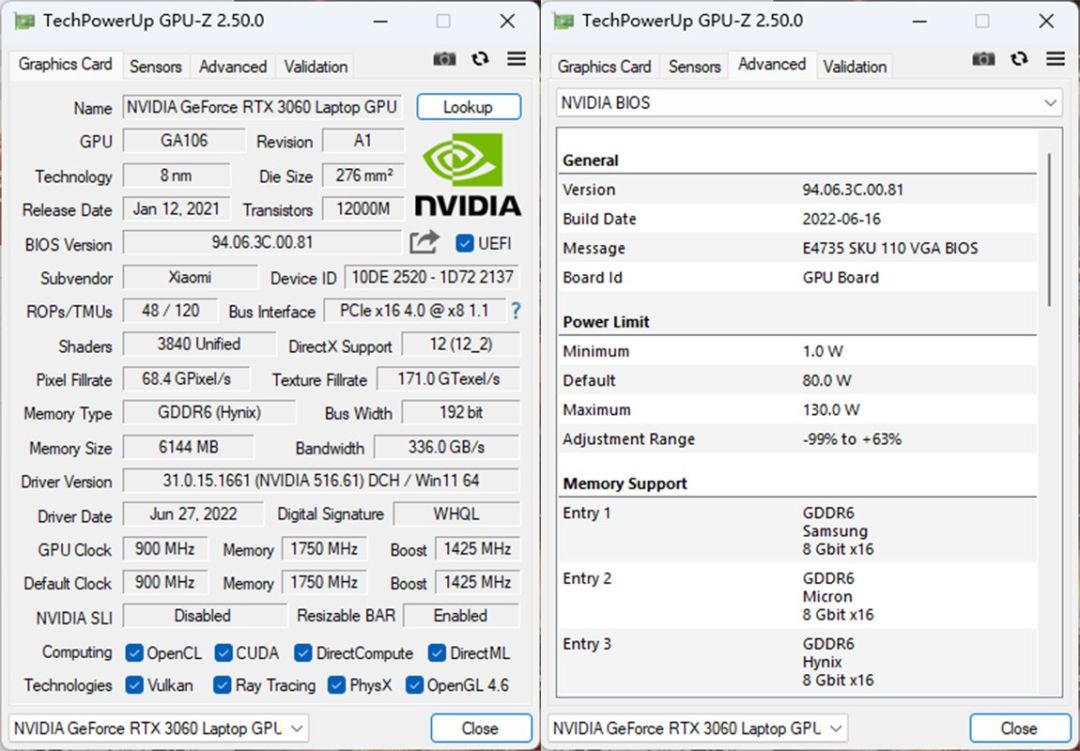This screenshot has height=751, width=1080.
Task: Click the Build Date 2022-06-16 value
Action: point(841,219)
